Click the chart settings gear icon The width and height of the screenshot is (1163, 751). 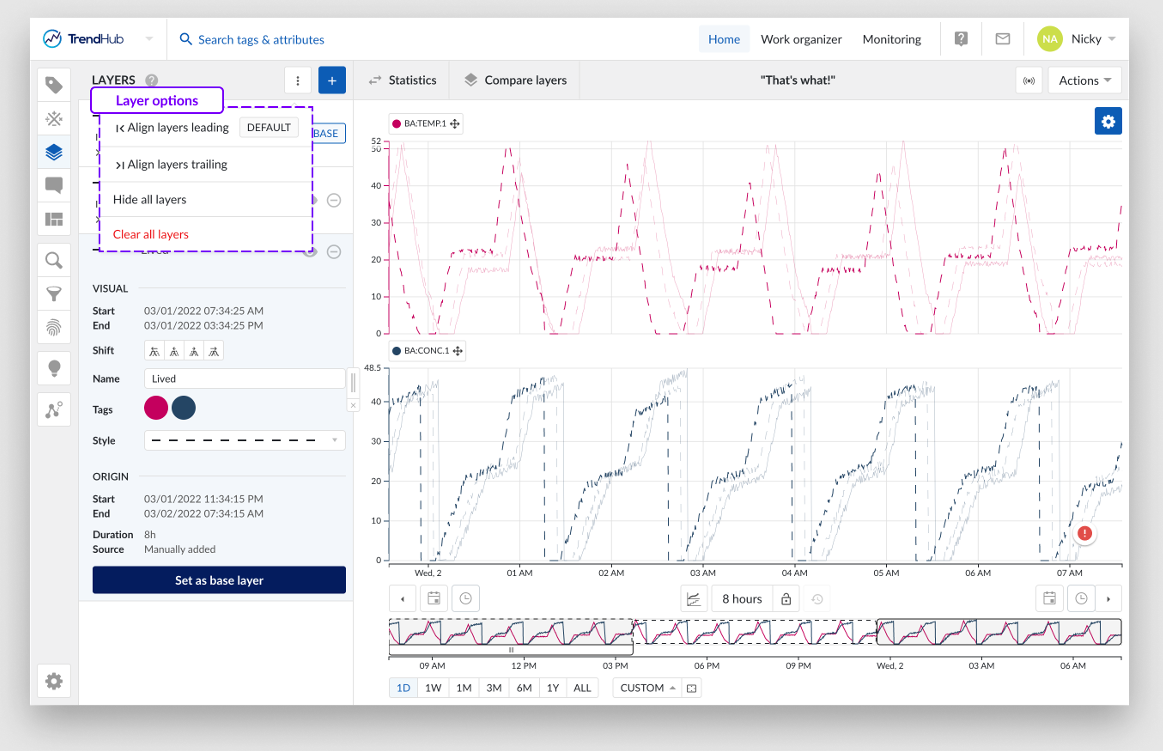tap(1108, 122)
